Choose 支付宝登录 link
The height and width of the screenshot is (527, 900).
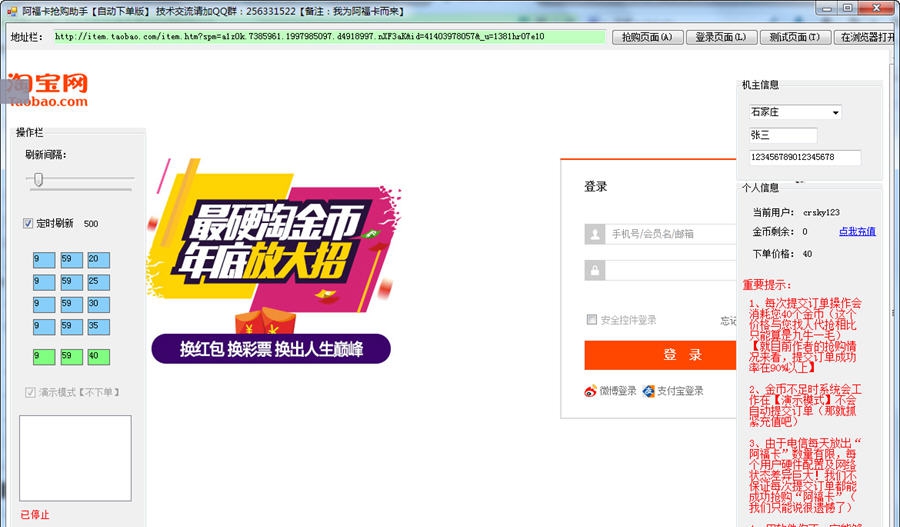pos(680,391)
